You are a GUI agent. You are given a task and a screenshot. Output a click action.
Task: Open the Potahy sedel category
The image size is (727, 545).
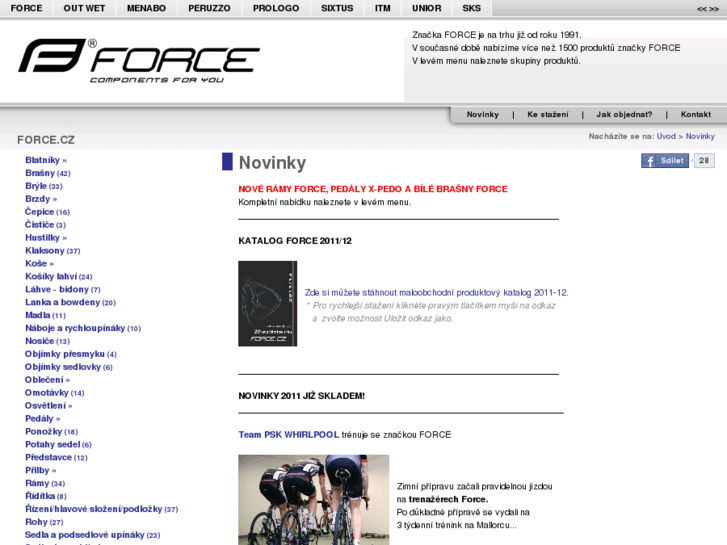point(58,445)
